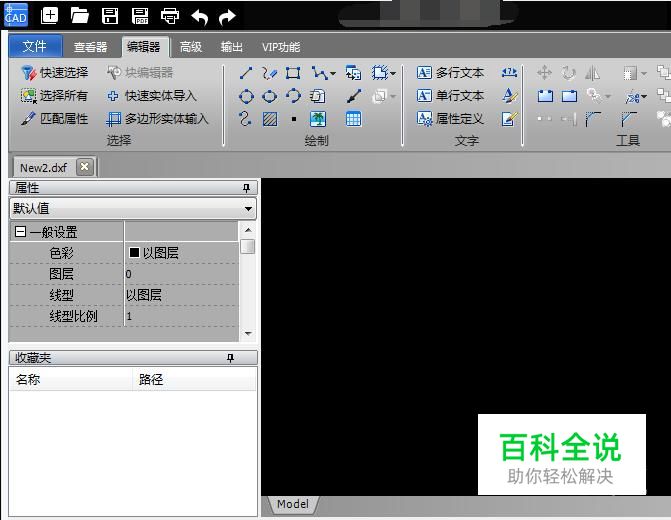The width and height of the screenshot is (671, 520).
Task: Collapse the 一般设置 section
Action: tap(20, 232)
